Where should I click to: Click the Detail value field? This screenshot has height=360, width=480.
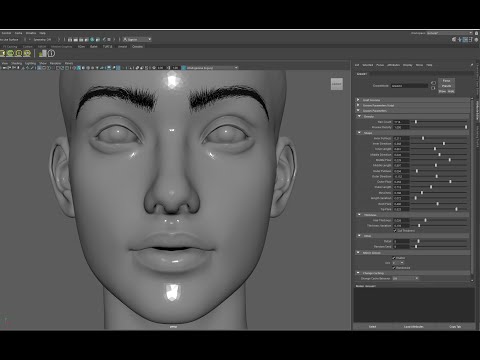[x=401, y=241]
